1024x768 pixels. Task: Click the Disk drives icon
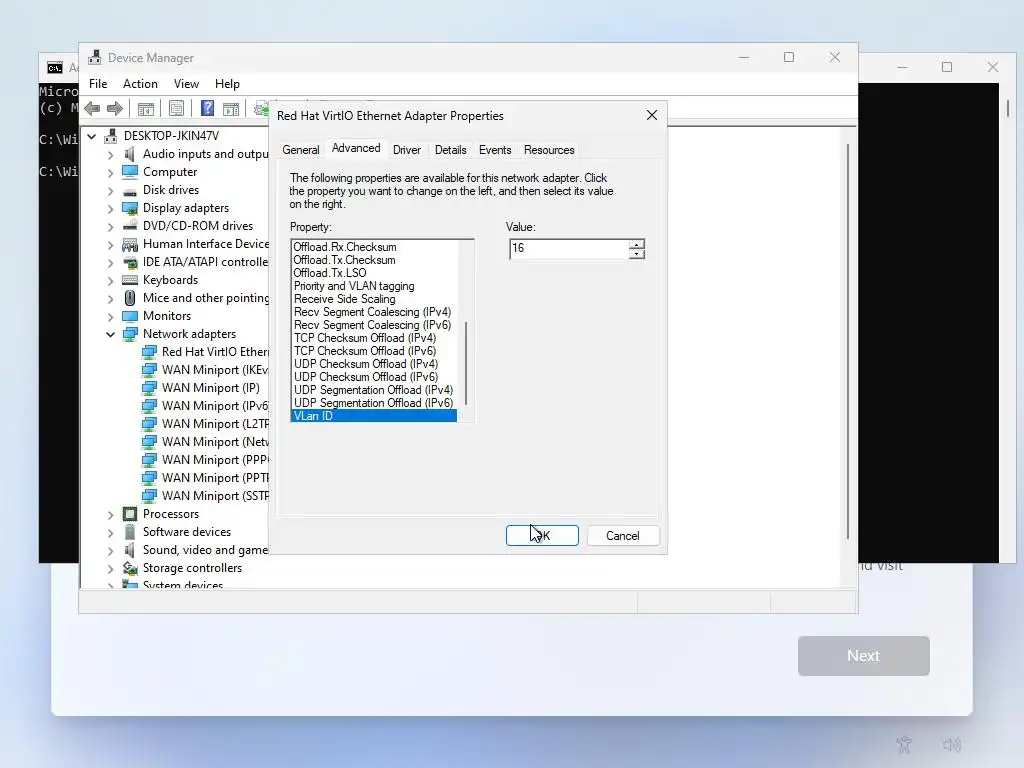(x=130, y=191)
